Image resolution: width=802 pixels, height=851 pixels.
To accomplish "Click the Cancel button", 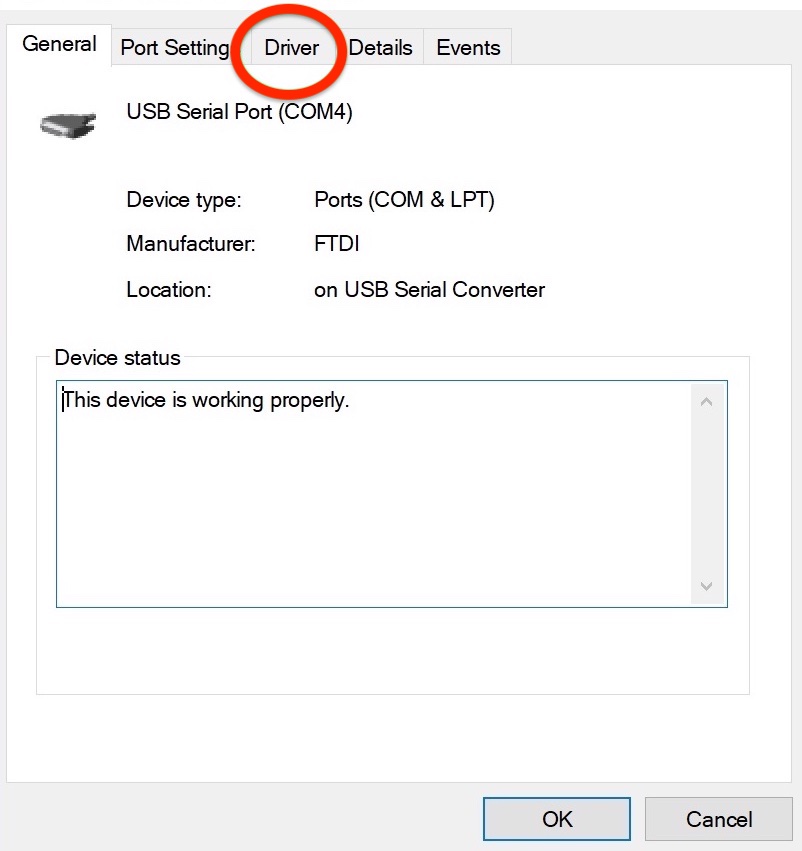I will point(718,819).
